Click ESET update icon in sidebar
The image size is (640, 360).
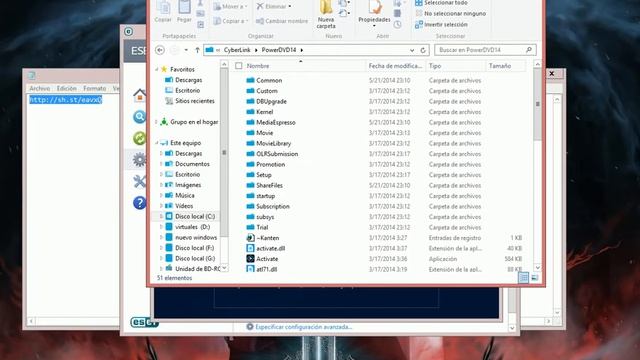[139, 138]
